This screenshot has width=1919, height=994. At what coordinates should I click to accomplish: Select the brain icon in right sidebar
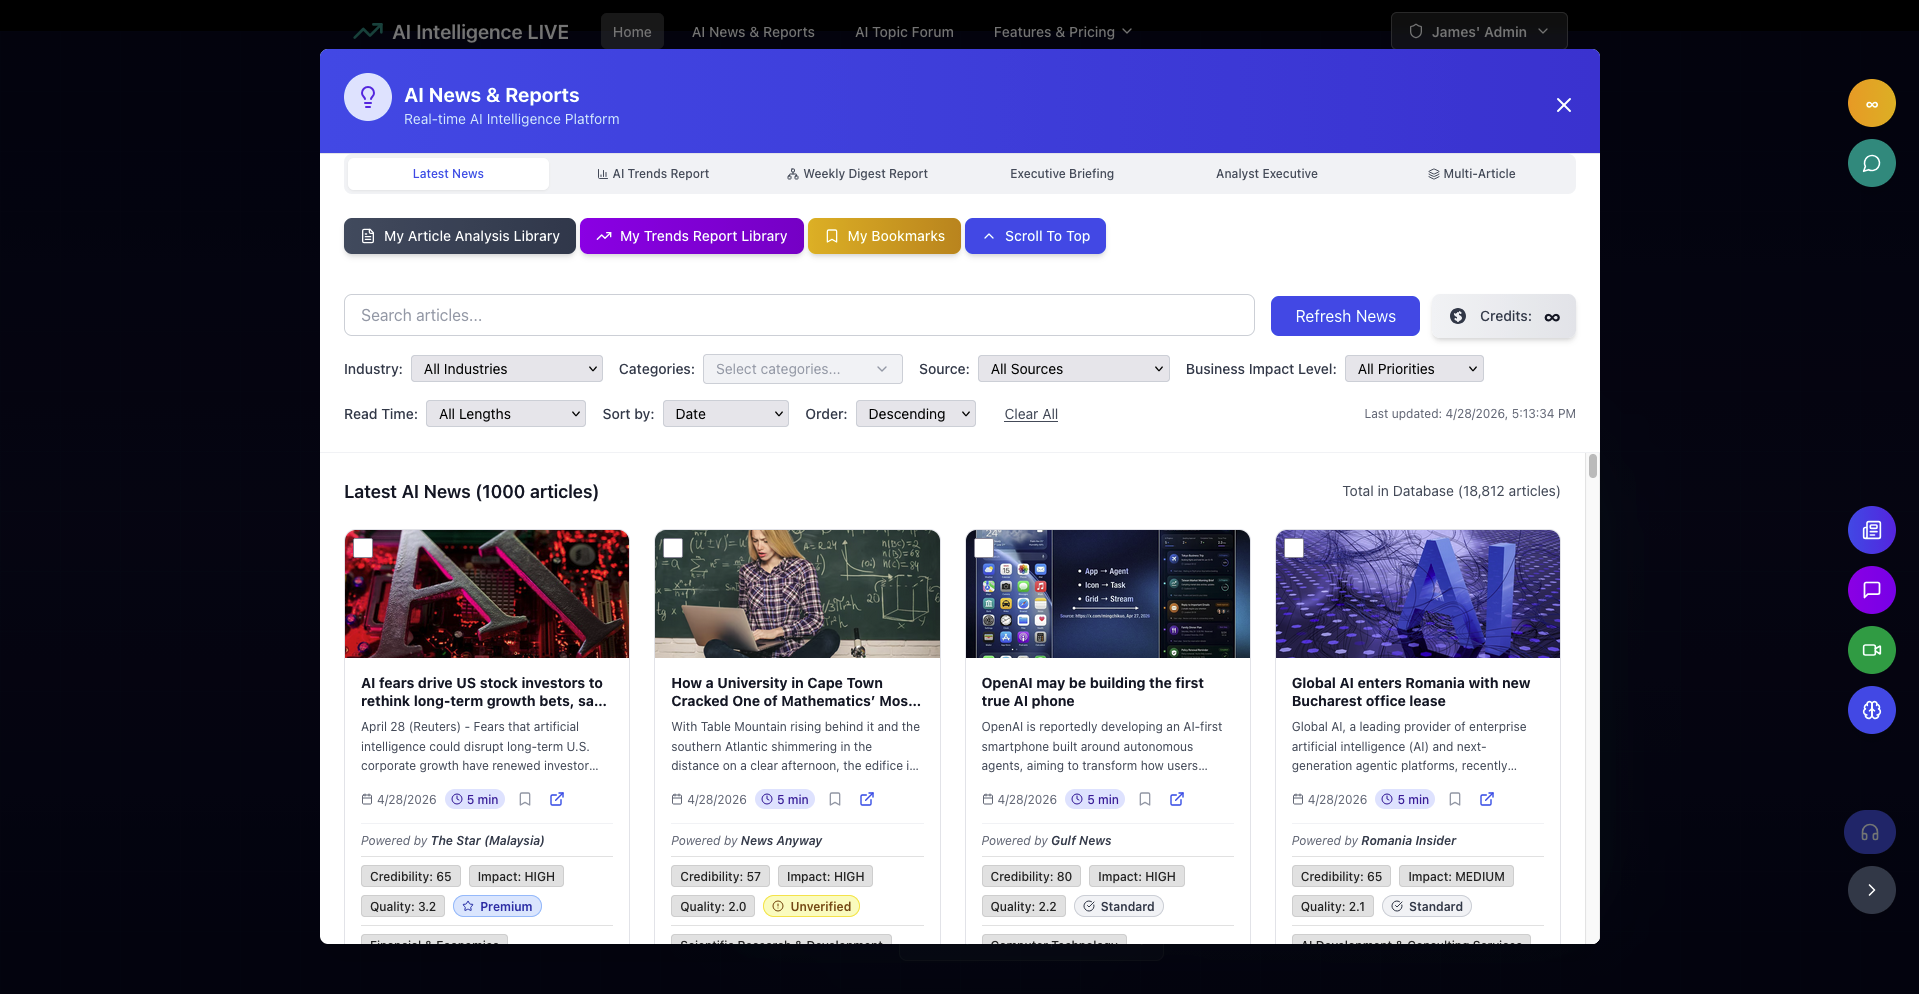coord(1871,710)
